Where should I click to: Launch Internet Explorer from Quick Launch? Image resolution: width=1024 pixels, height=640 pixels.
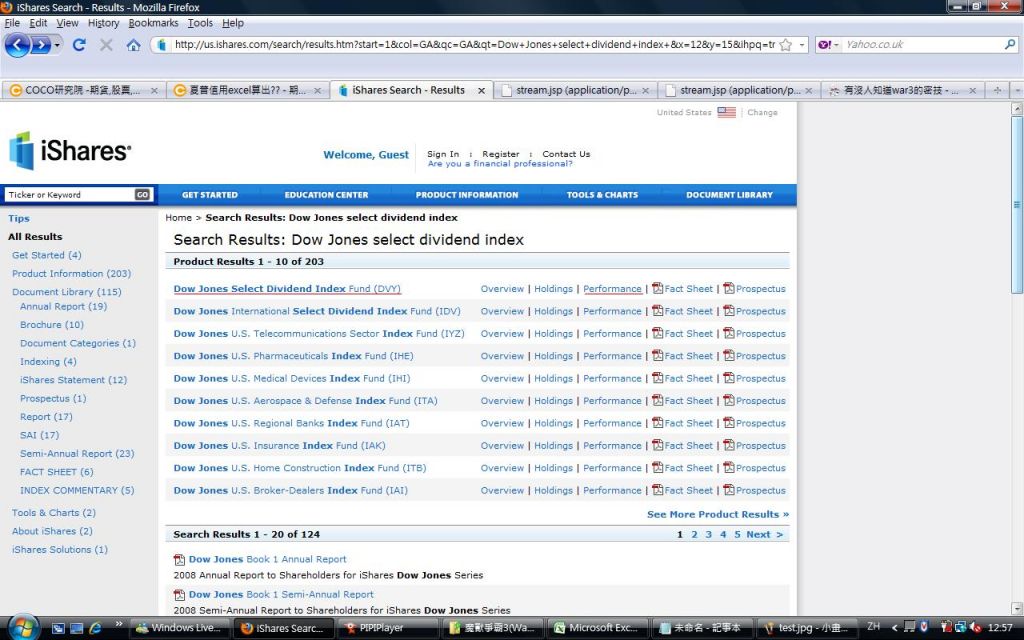click(95, 628)
